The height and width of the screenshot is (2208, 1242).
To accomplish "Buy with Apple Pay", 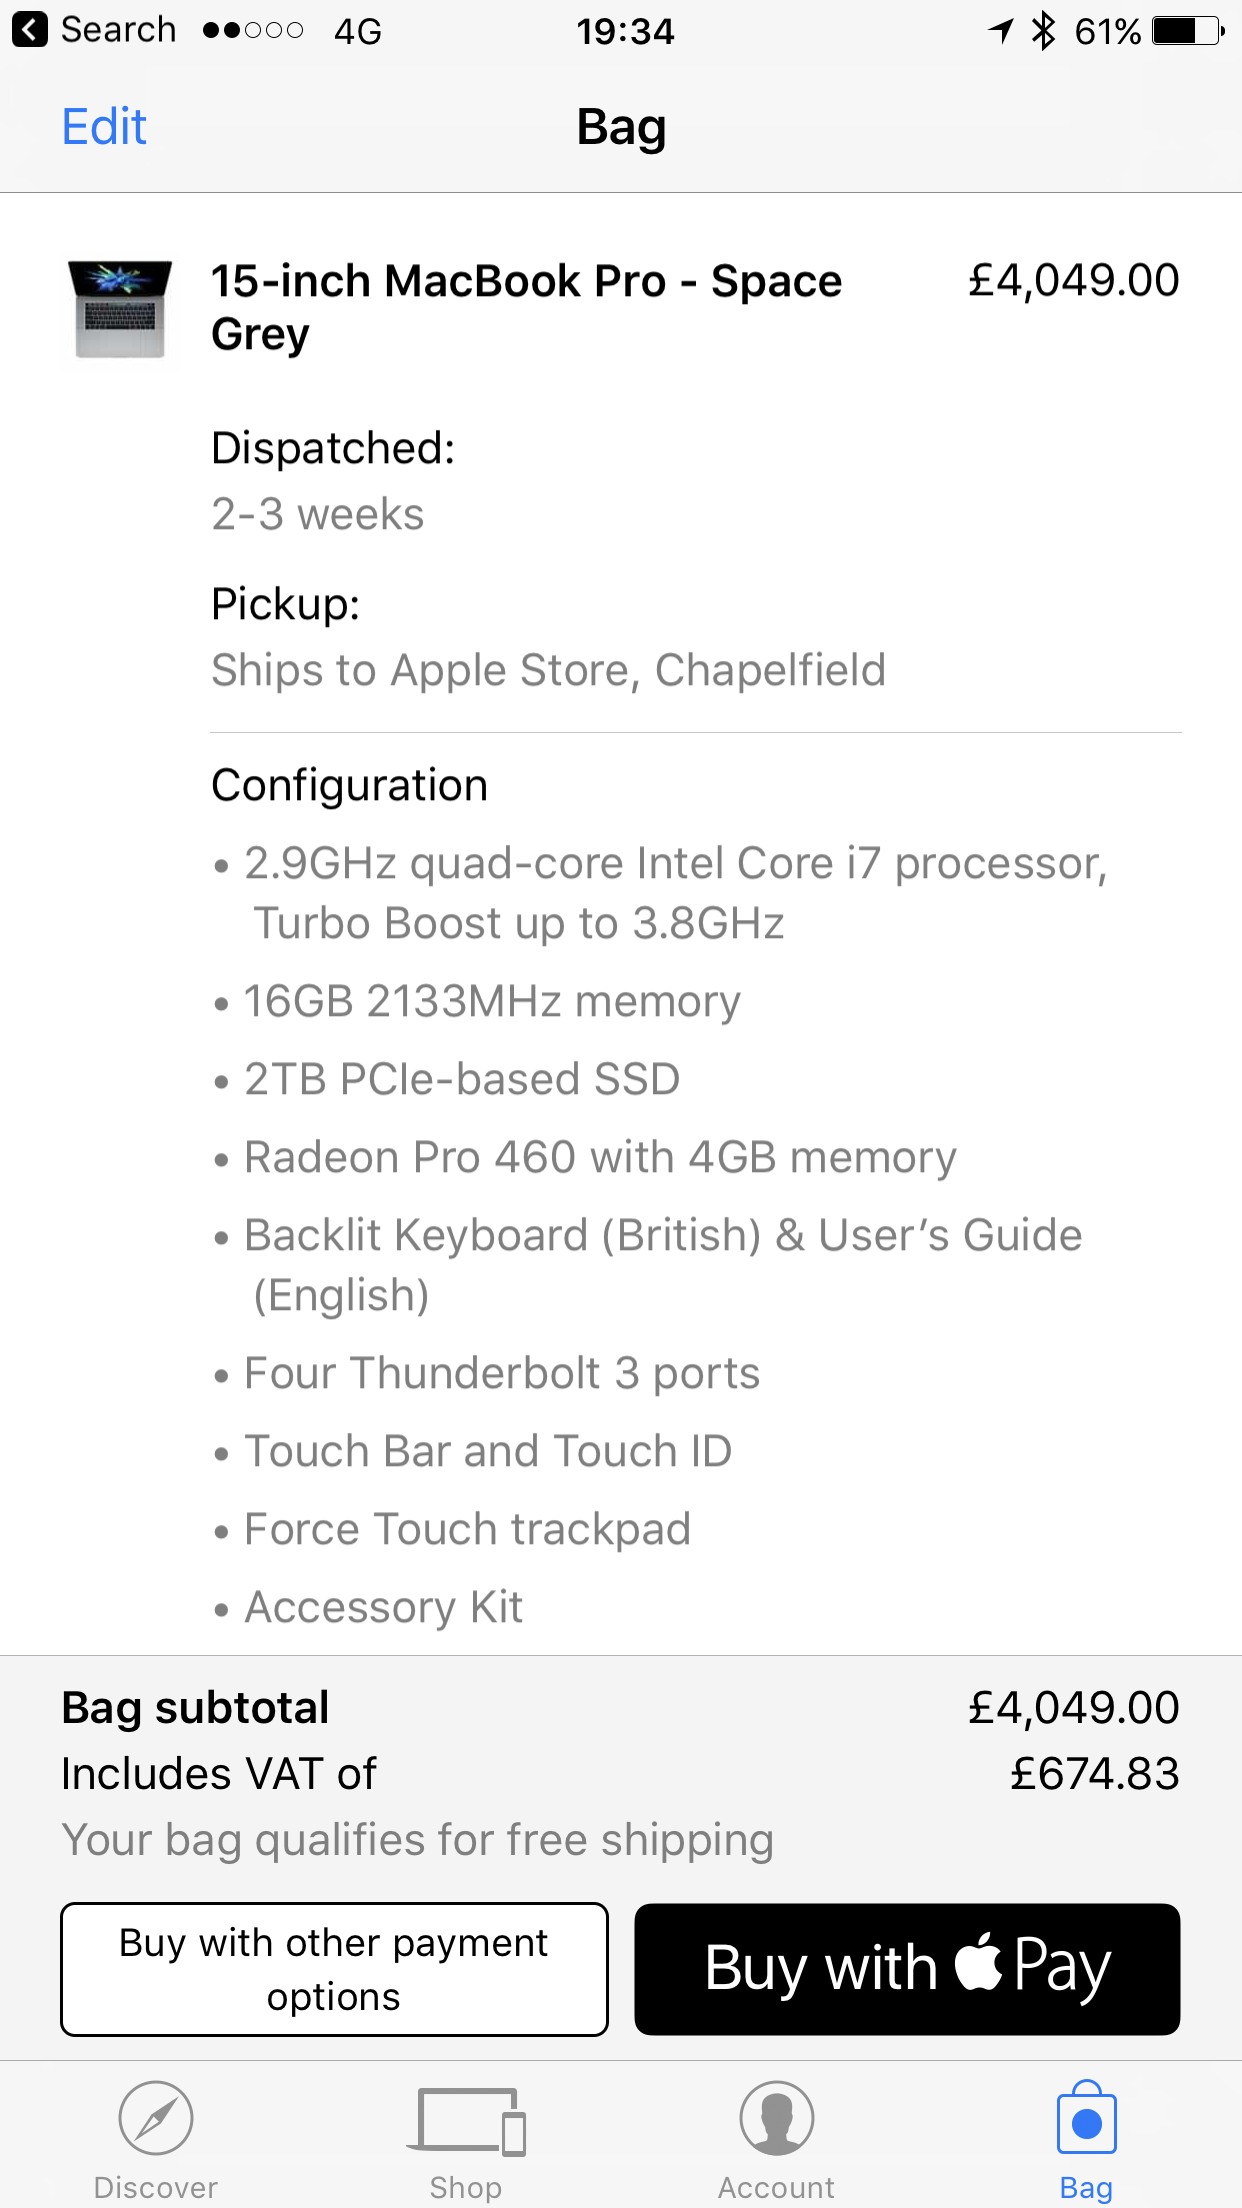I will click(x=907, y=1969).
